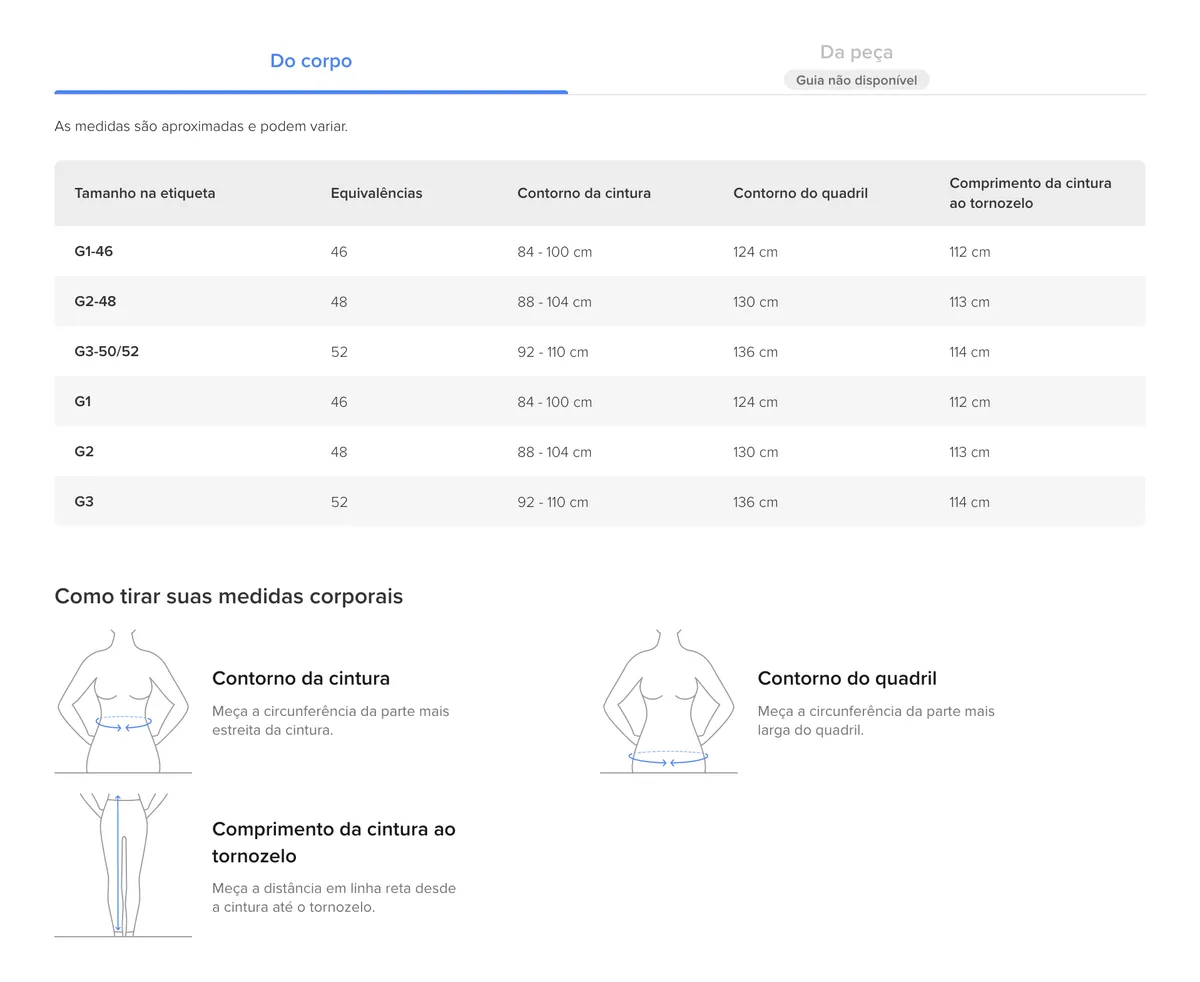Select the plain G2 size row label
This screenshot has width=1200, height=982.
point(84,451)
